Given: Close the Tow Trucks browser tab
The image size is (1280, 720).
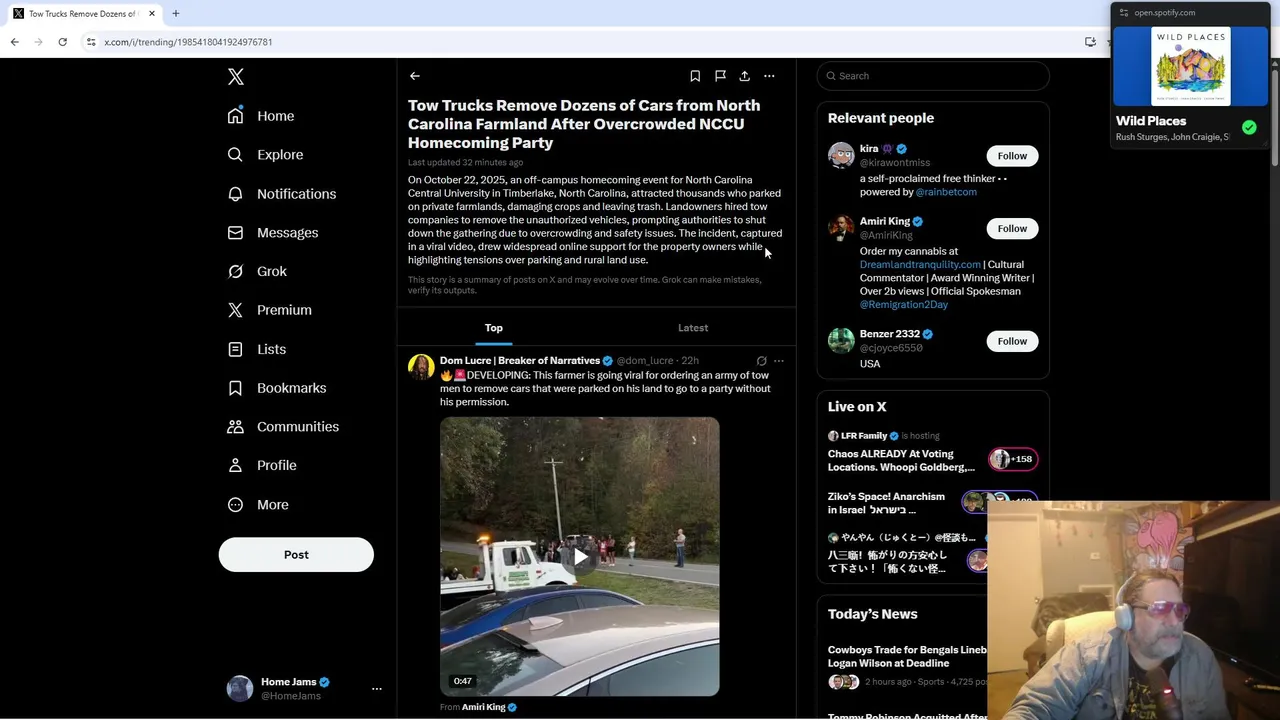Looking at the screenshot, I should pyautogui.click(x=152, y=13).
